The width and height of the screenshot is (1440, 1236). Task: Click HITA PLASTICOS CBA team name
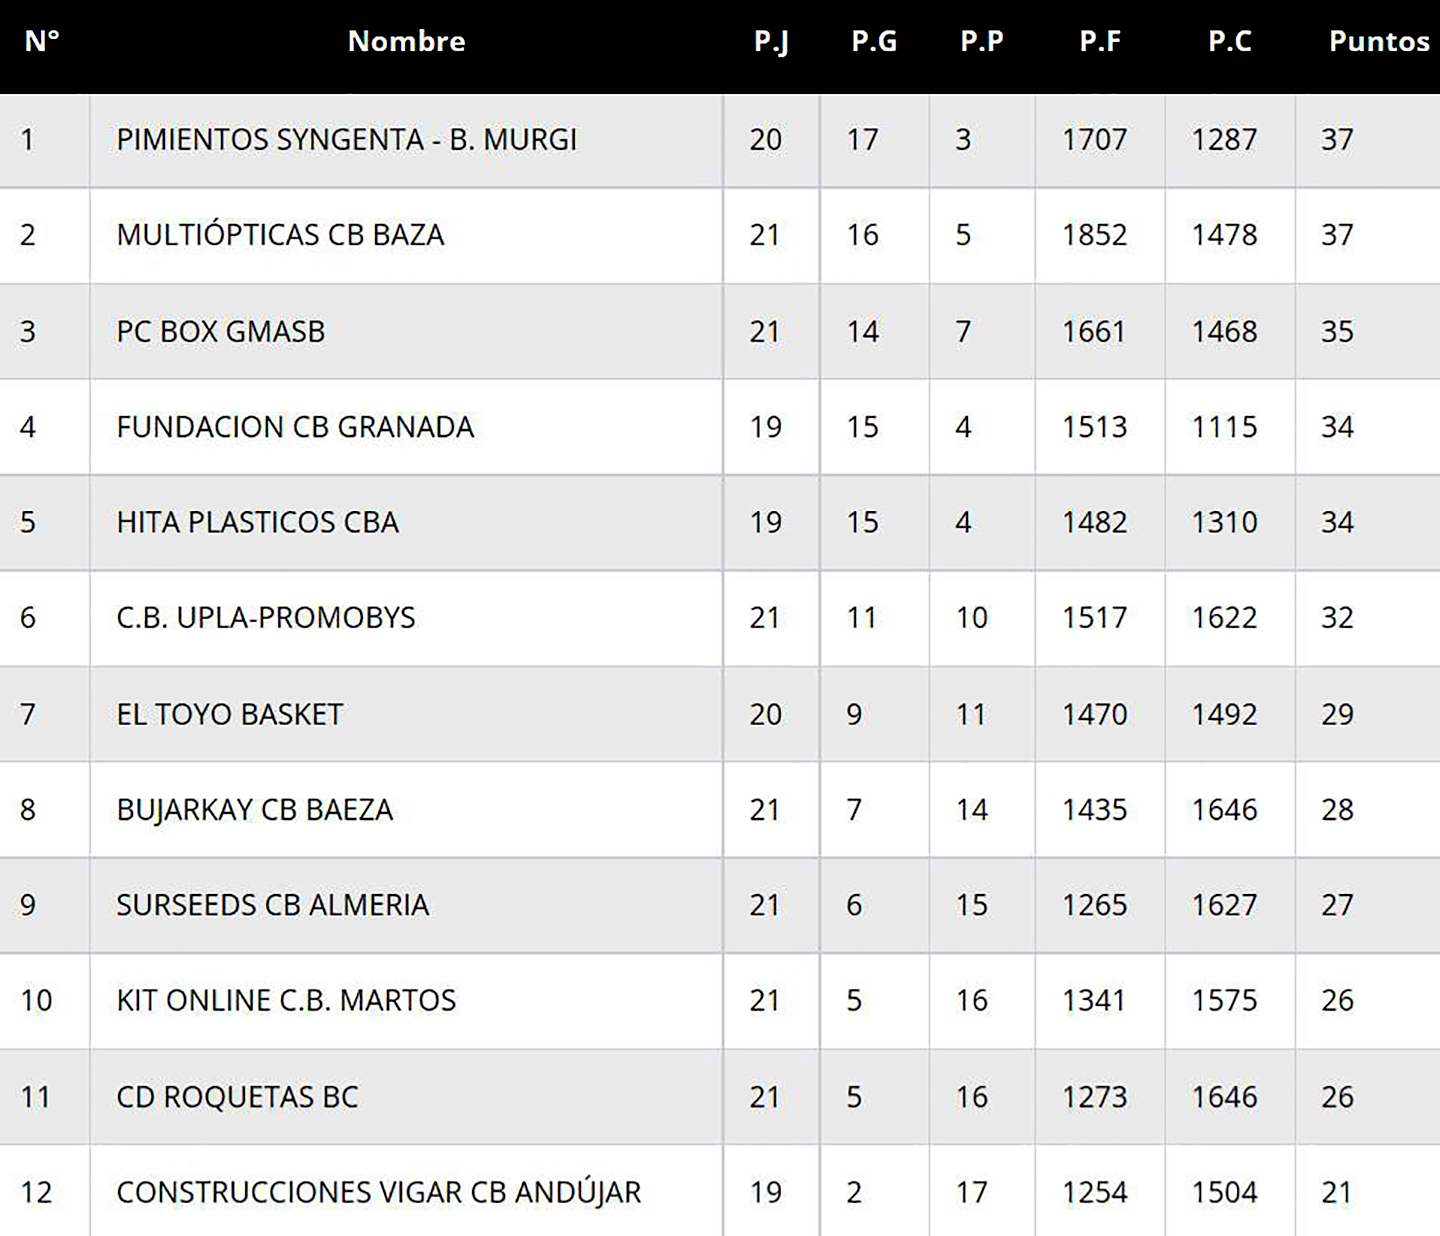[x=257, y=522]
